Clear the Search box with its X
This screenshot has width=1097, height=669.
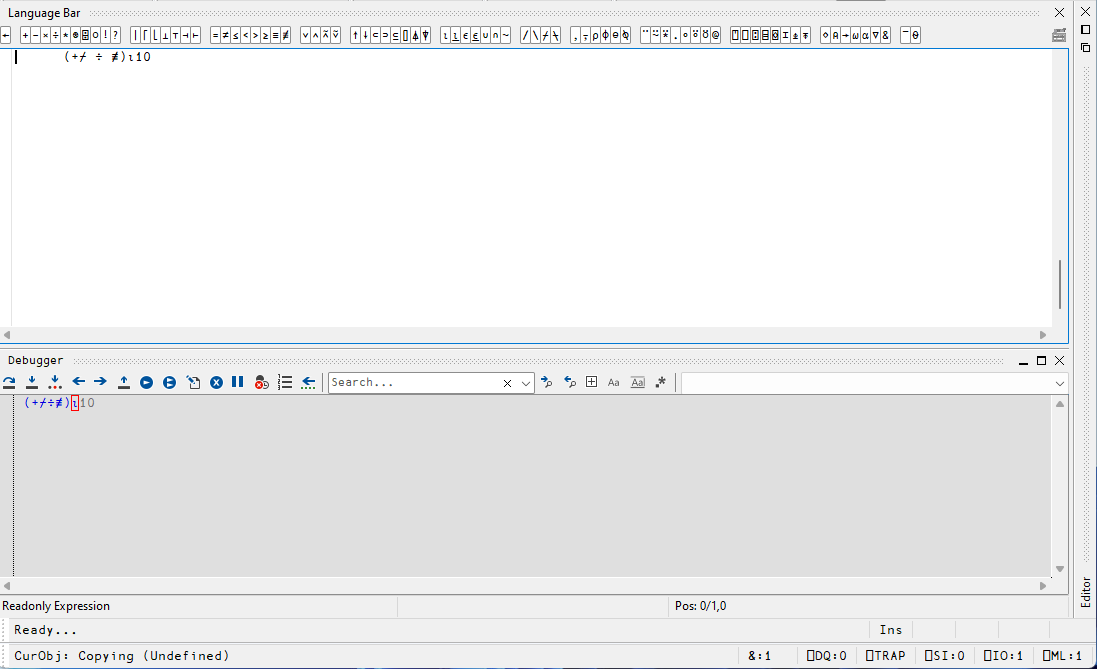coord(507,383)
